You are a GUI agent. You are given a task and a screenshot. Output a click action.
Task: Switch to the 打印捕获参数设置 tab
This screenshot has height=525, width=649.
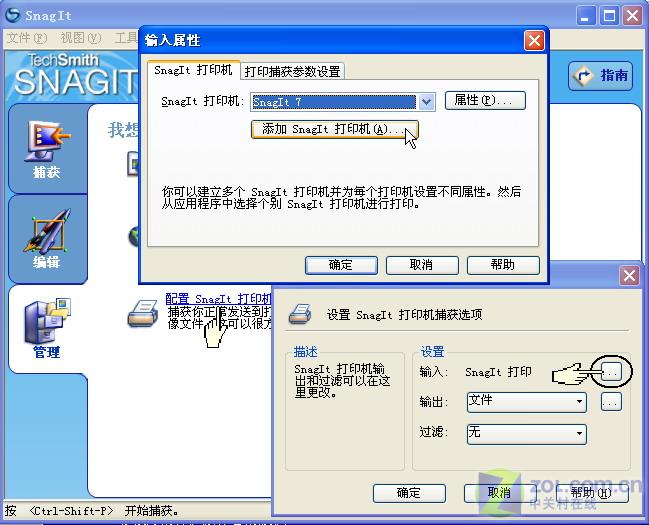[x=292, y=71]
